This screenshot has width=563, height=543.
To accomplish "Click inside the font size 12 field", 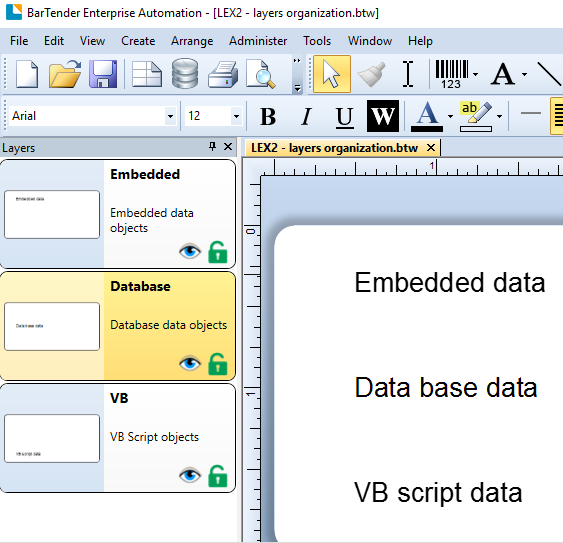I will click(208, 116).
